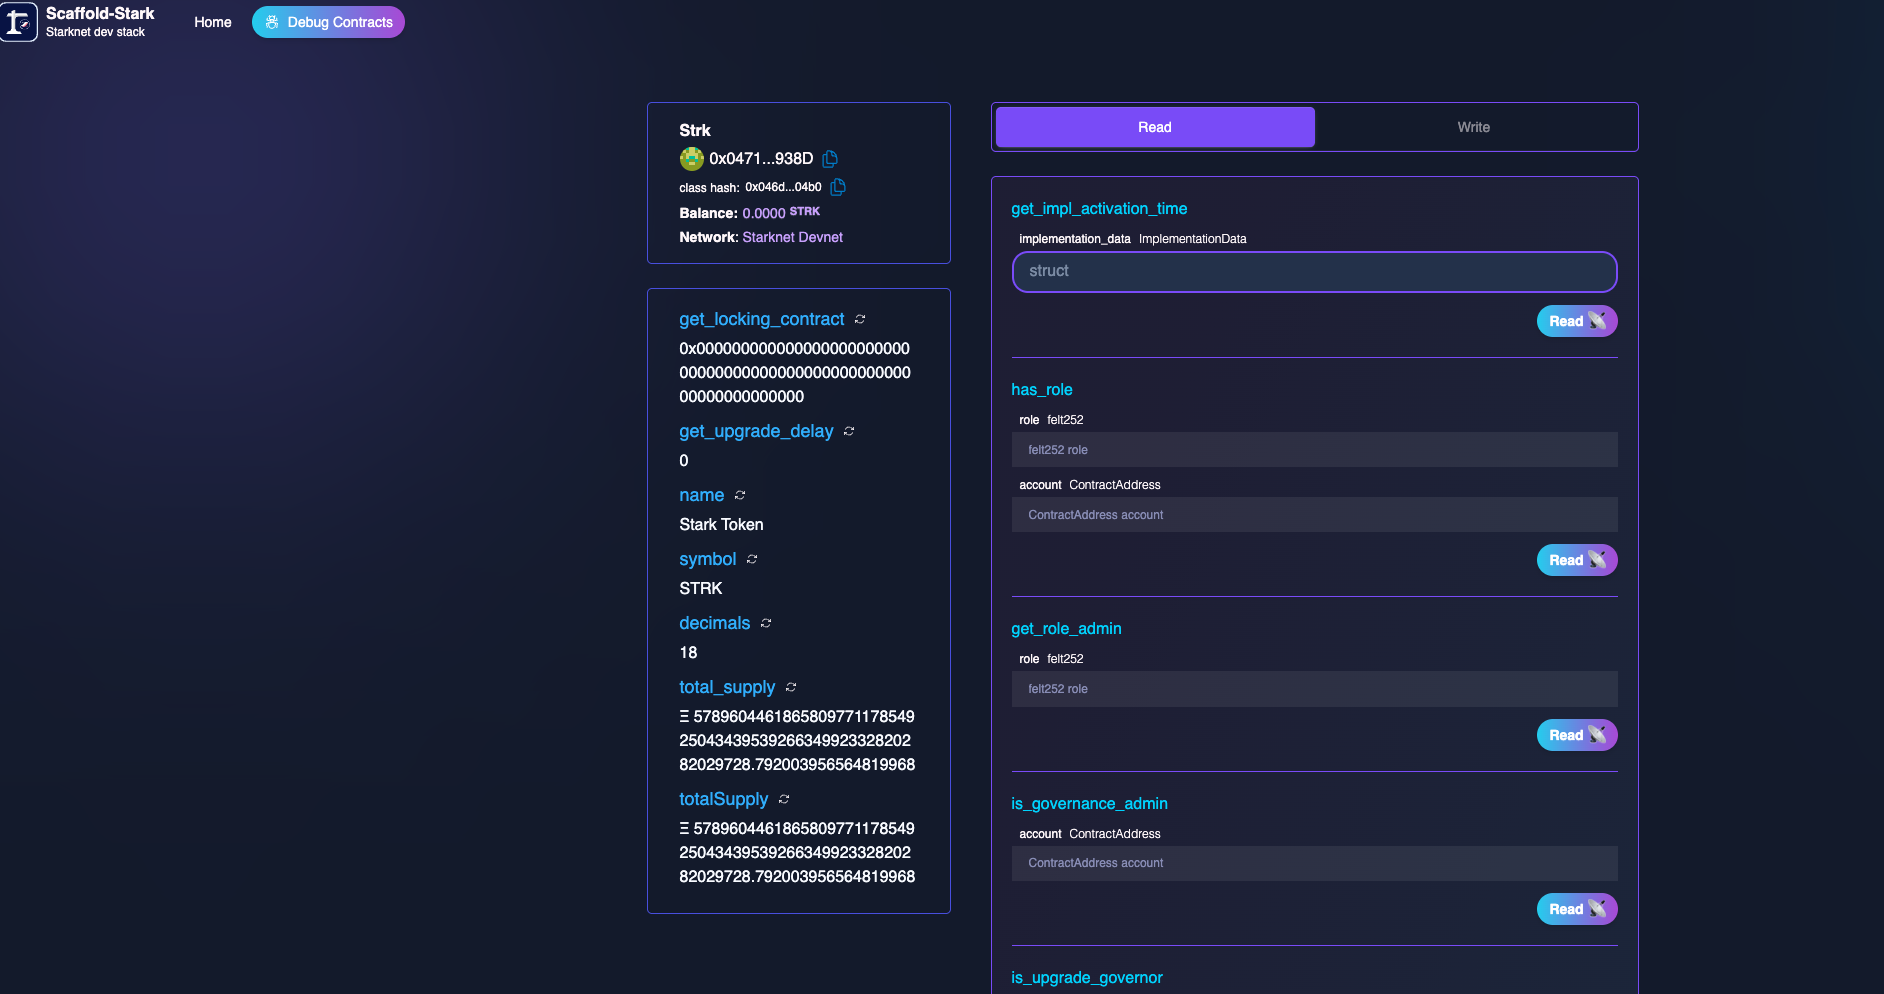The image size is (1884, 994).
Task: Click the STRK symbol value
Action: [701, 588]
